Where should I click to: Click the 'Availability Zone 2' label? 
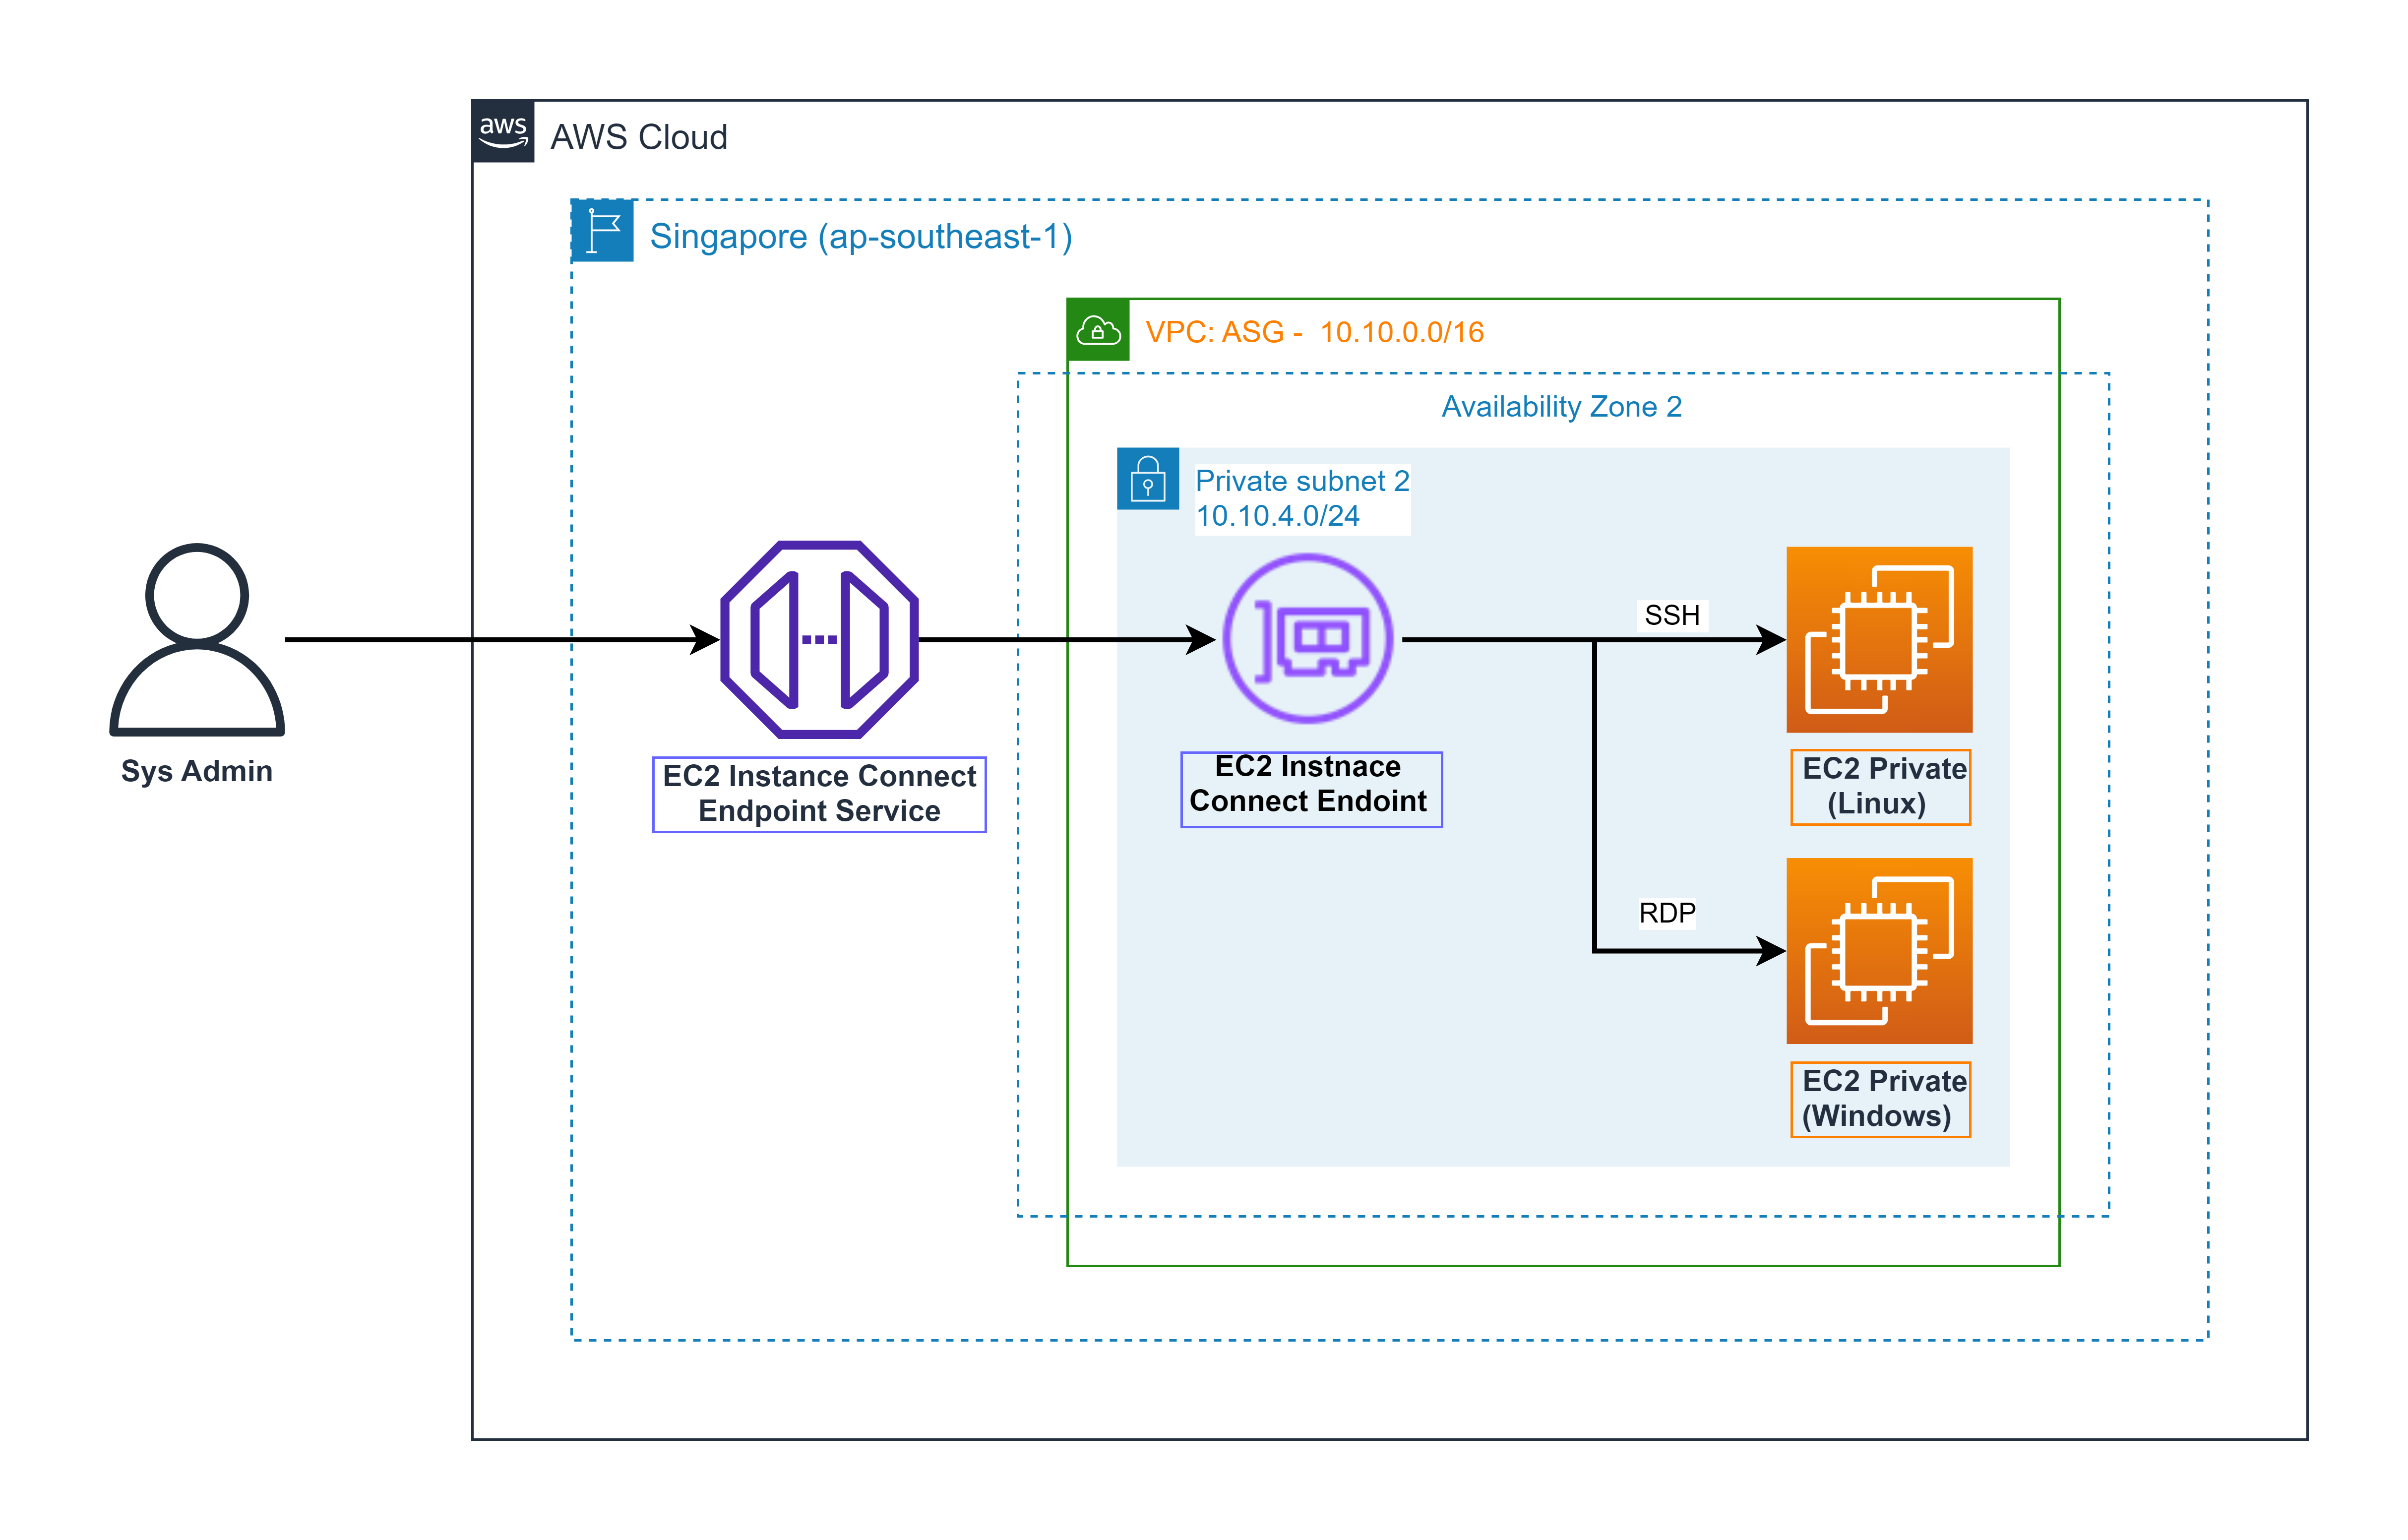(x=1562, y=407)
